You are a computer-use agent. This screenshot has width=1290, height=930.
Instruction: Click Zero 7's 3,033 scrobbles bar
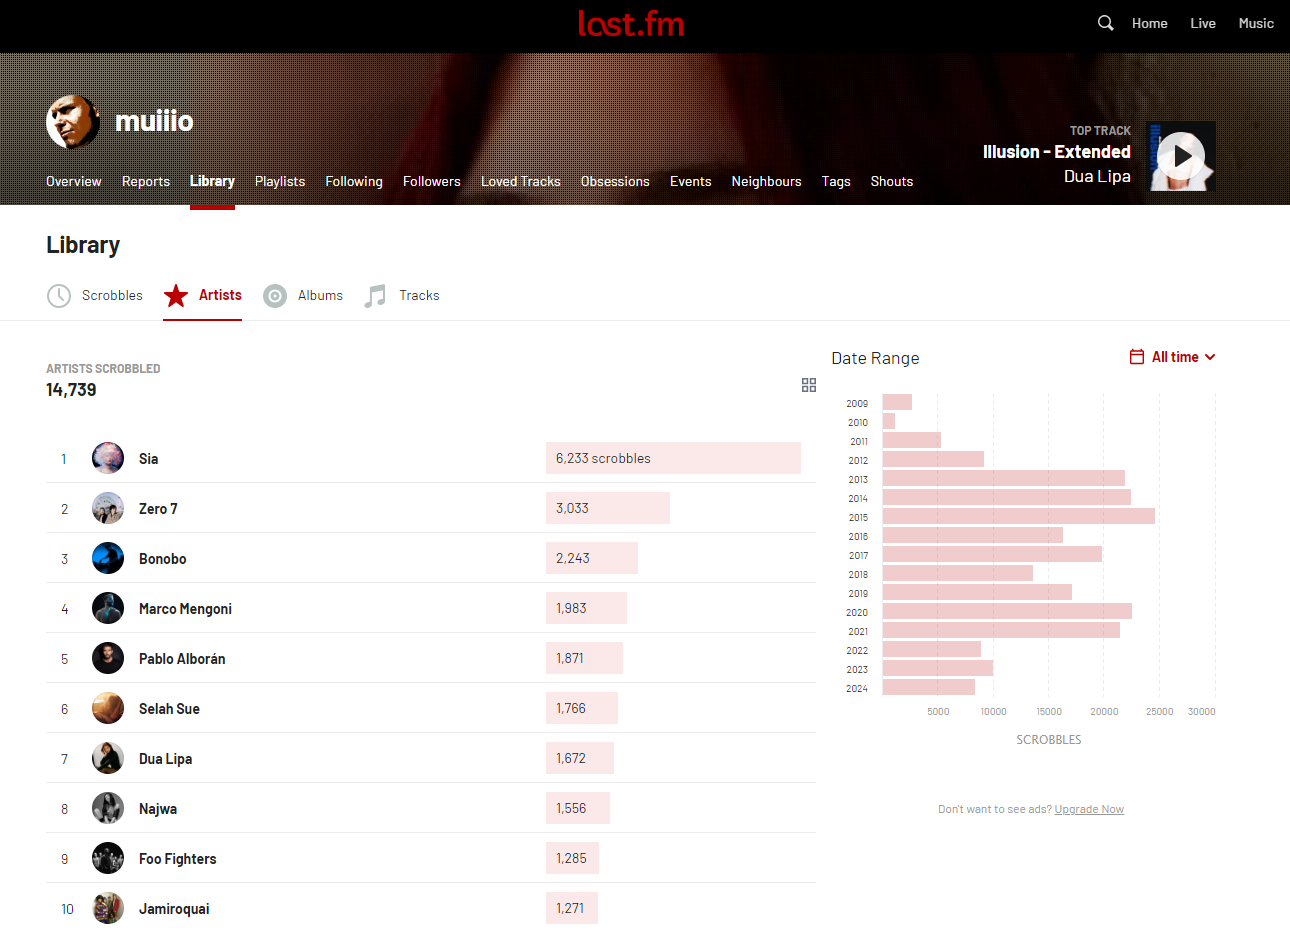coord(608,508)
